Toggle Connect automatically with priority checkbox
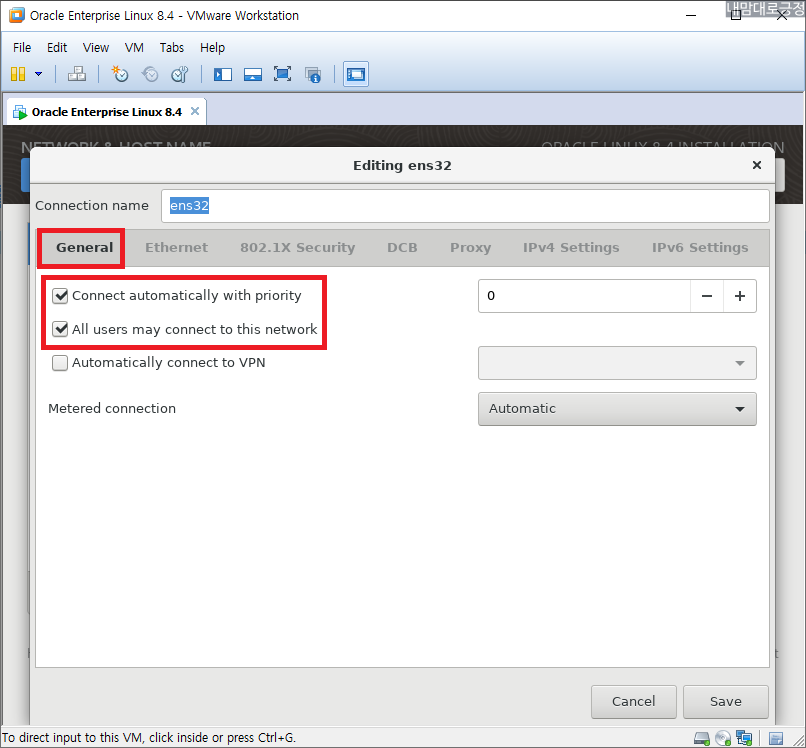 pos(60,296)
